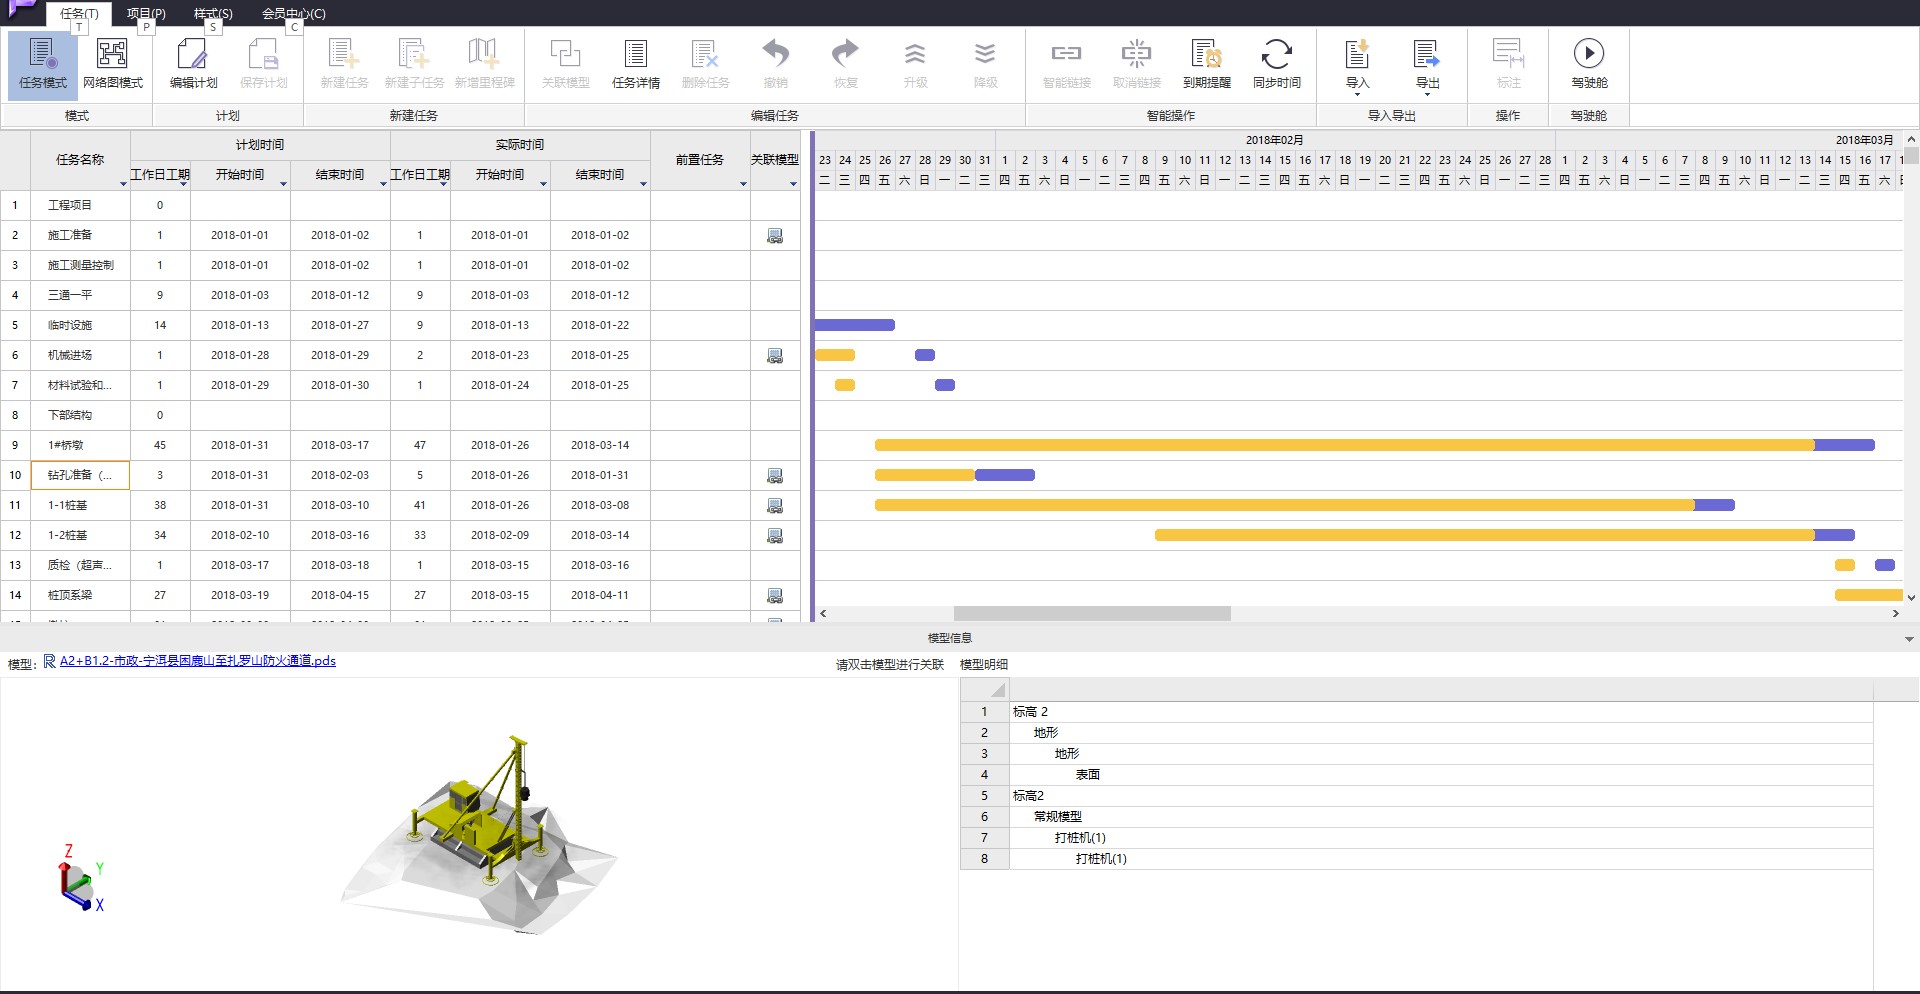The width and height of the screenshot is (1920, 994).
Task: Open the 任务(T) ribbon tab
Action: click(x=79, y=14)
